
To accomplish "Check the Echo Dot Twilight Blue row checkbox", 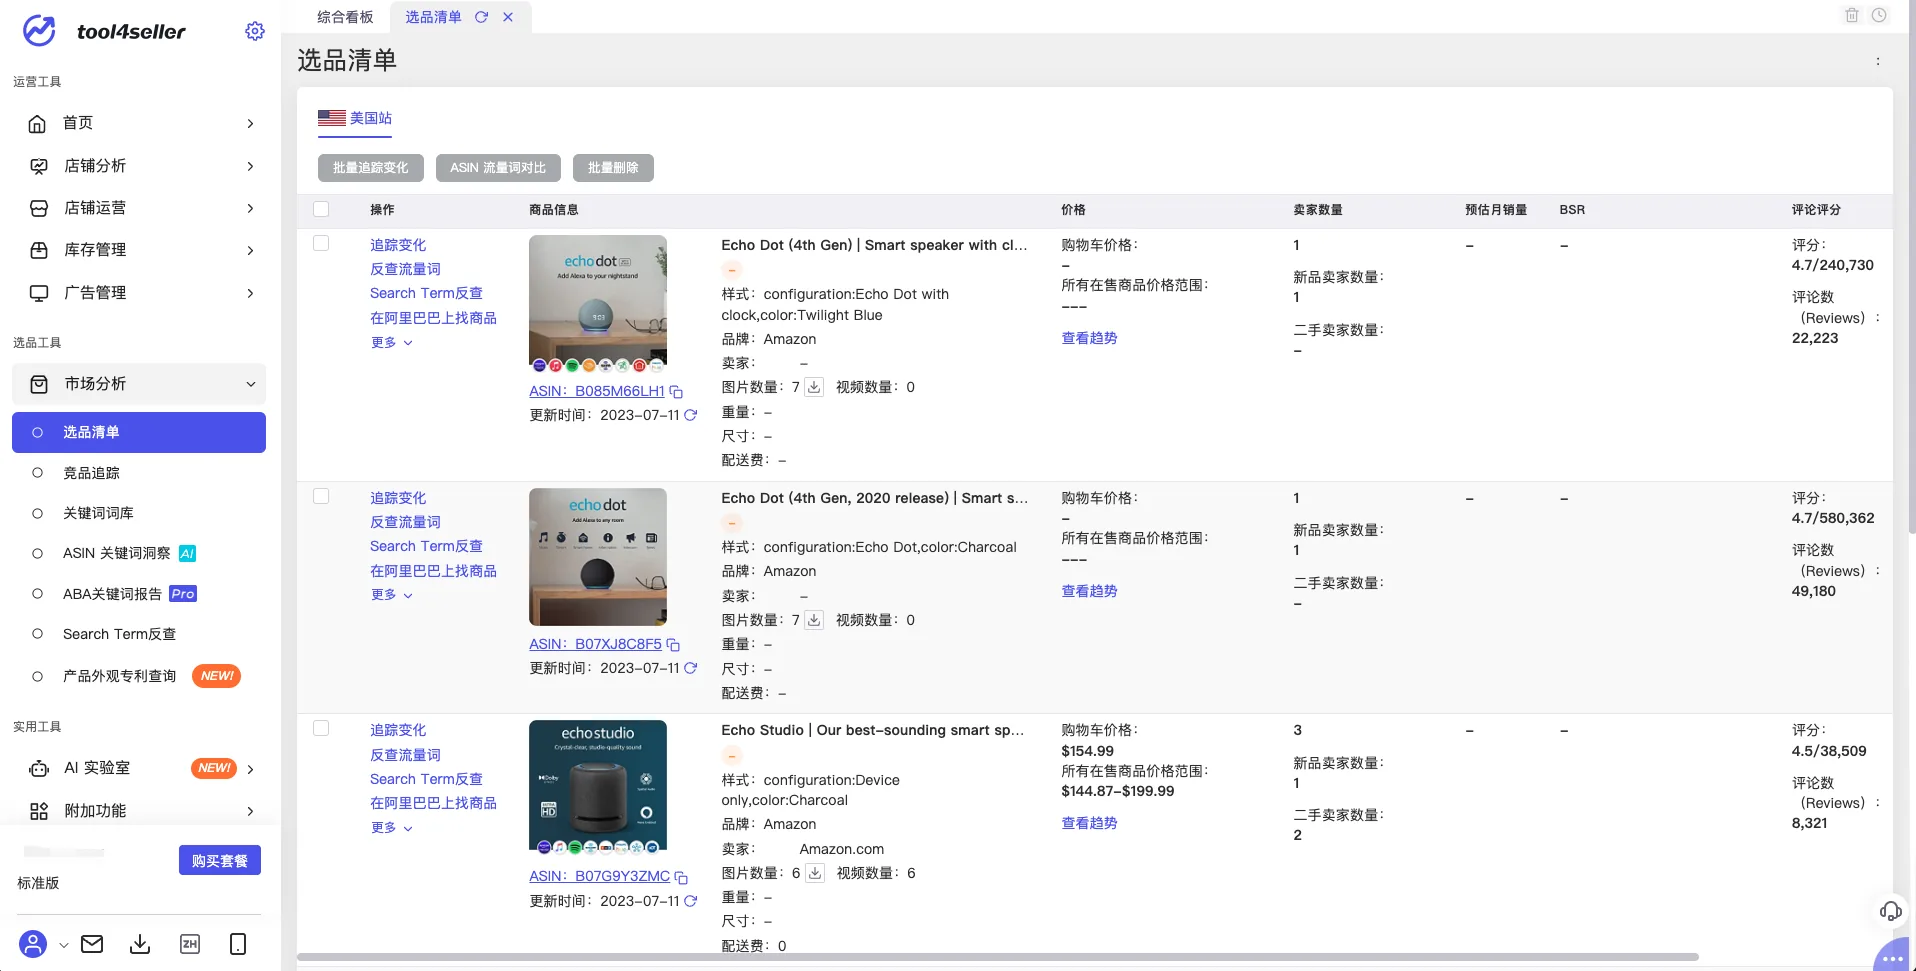I will click(321, 243).
